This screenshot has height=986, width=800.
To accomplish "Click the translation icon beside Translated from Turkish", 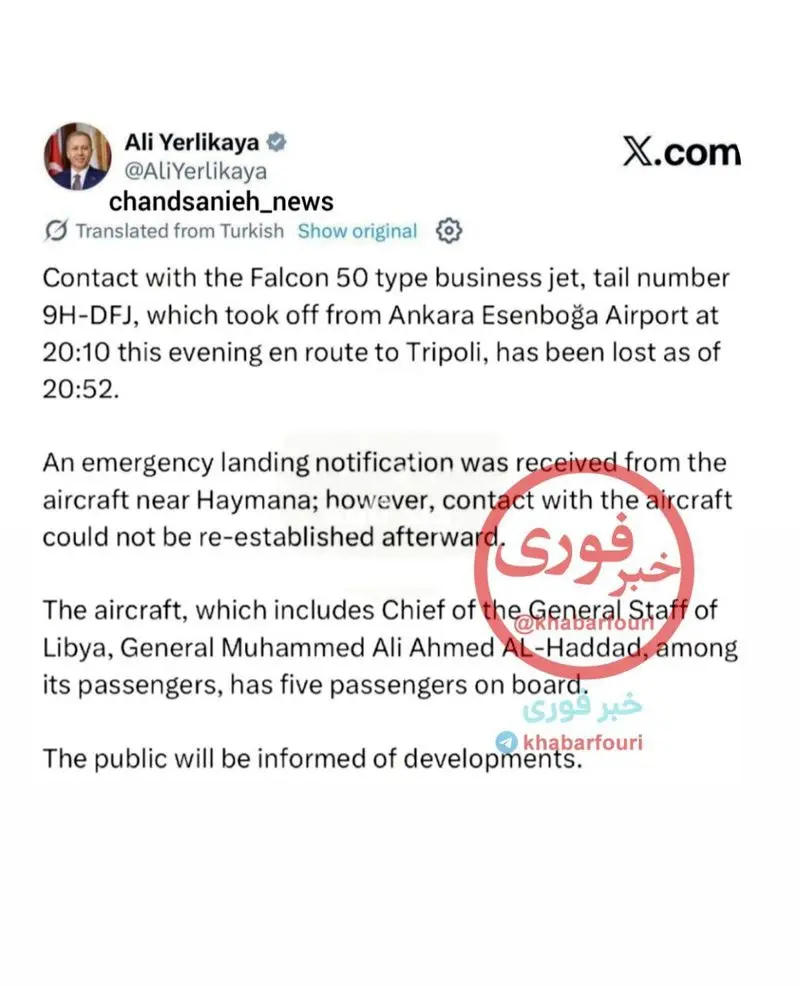I will pyautogui.click(x=56, y=231).
